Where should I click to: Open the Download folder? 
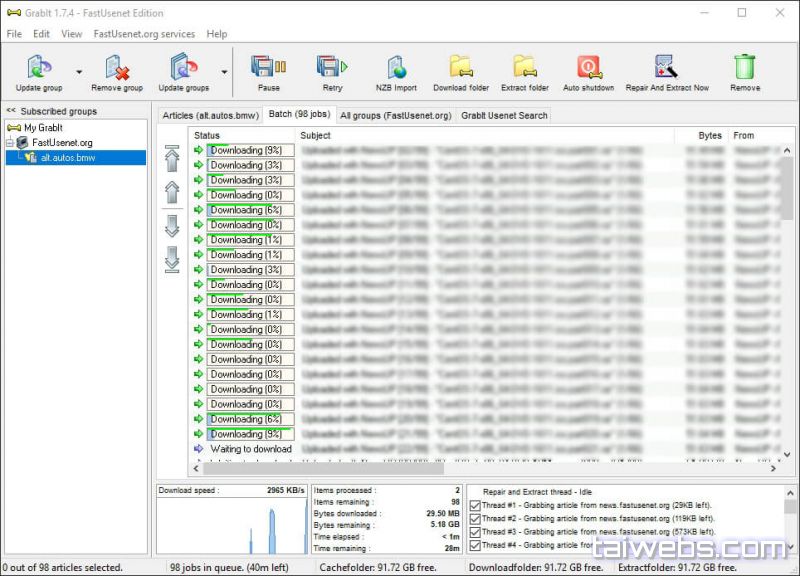click(461, 68)
